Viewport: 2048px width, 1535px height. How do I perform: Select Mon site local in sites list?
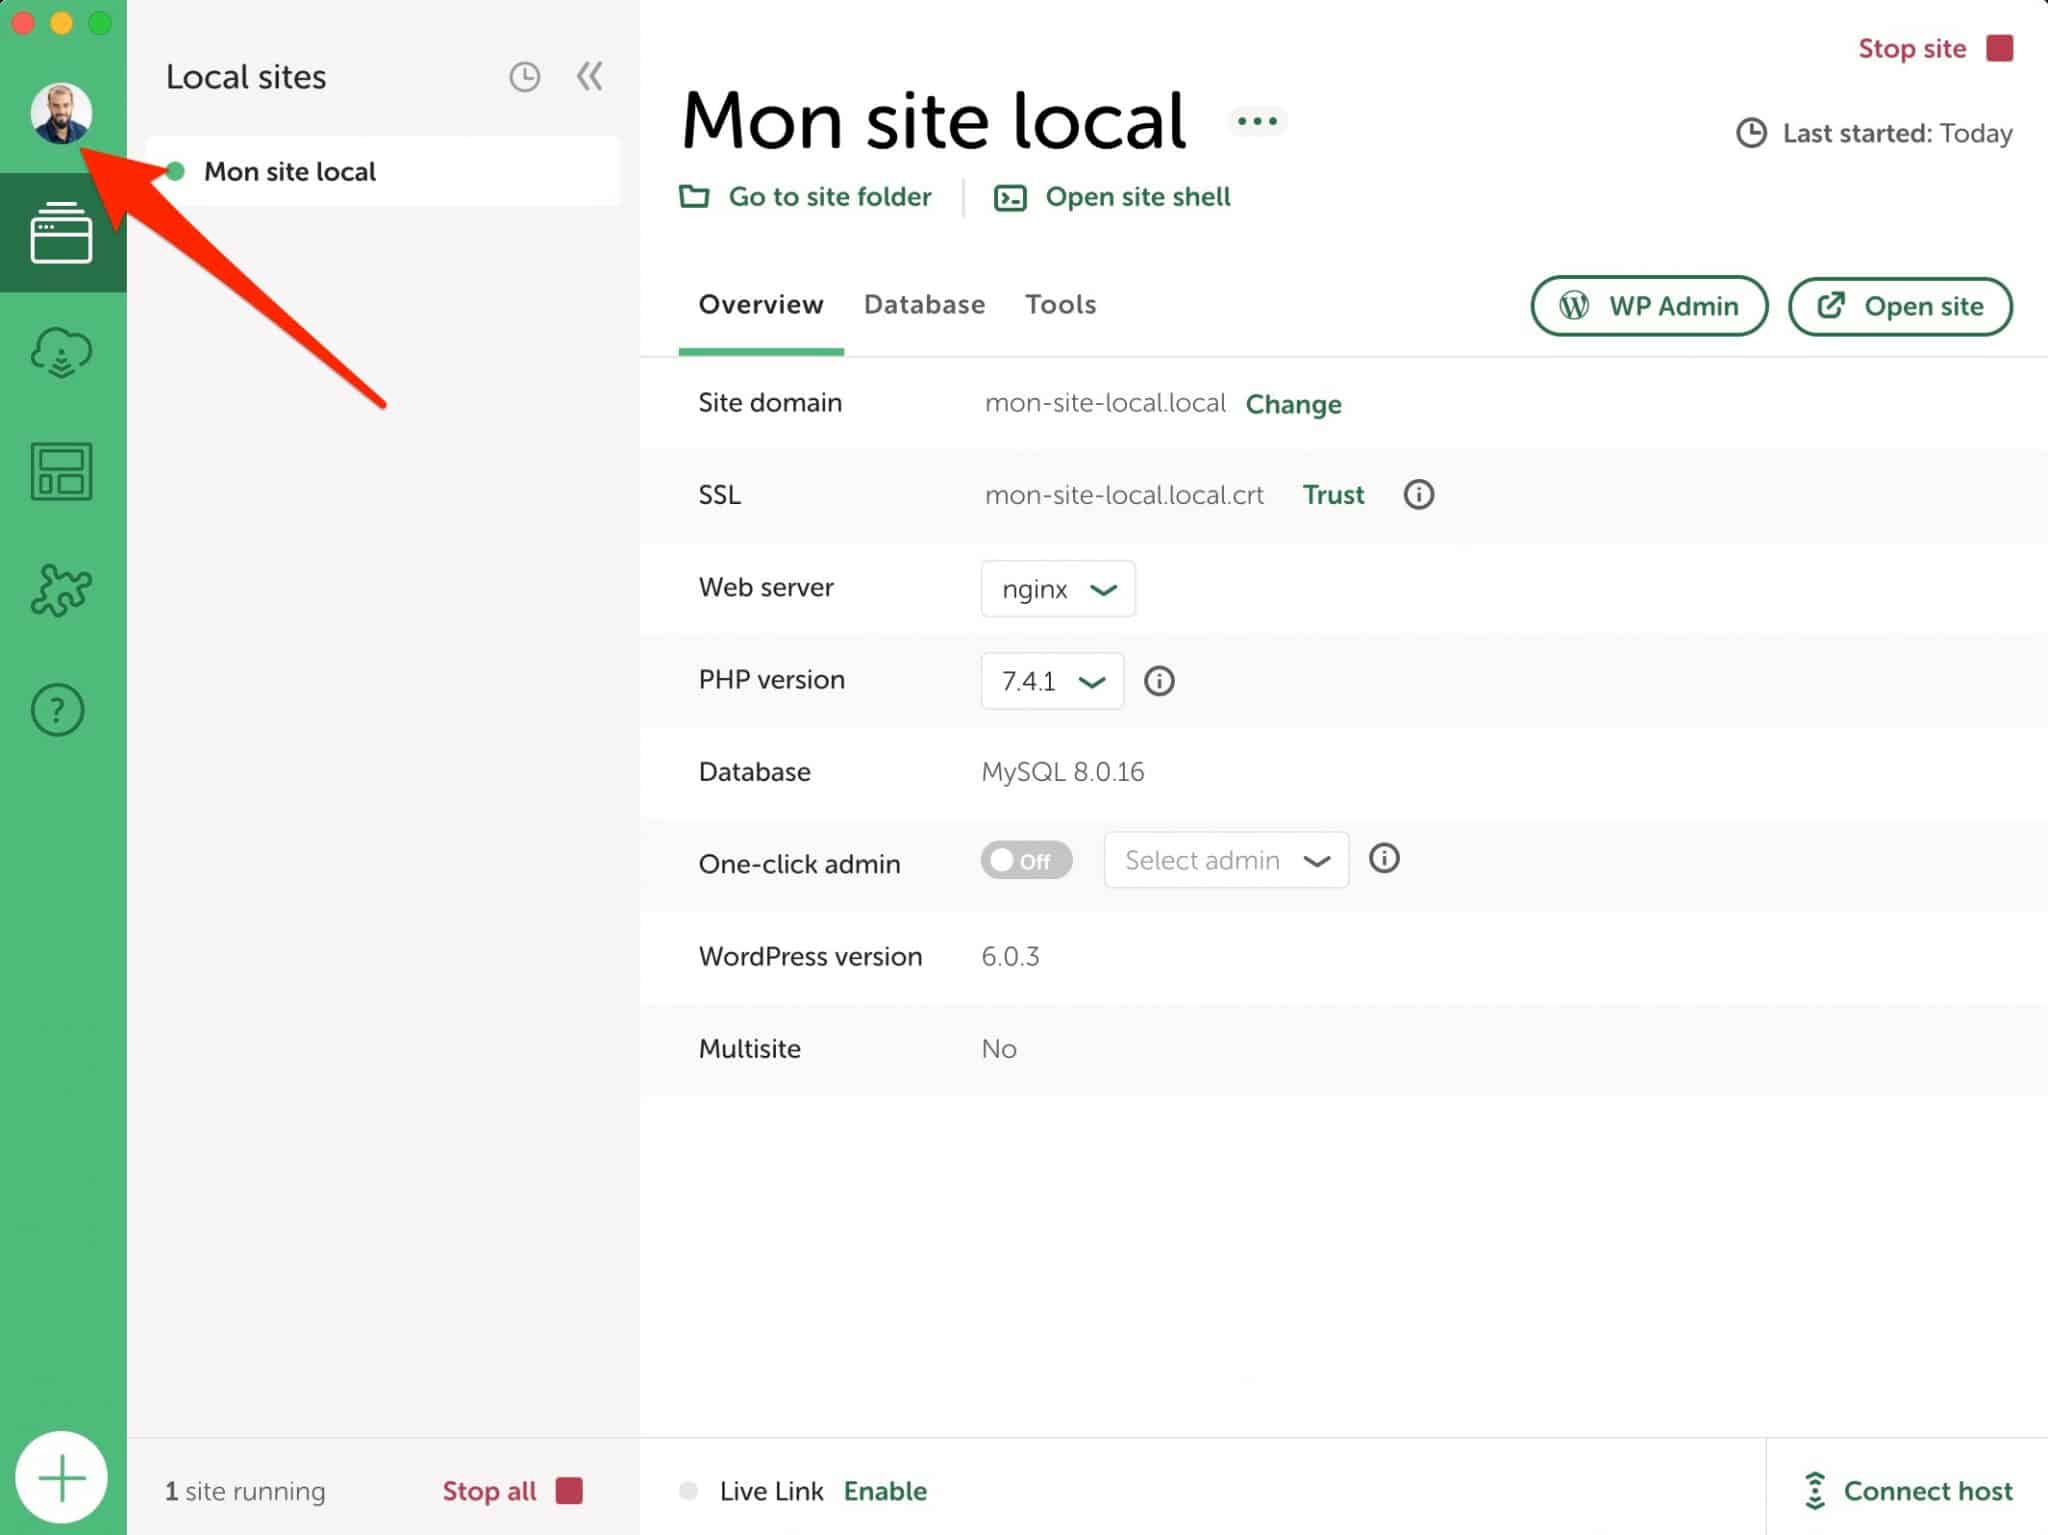[x=384, y=171]
